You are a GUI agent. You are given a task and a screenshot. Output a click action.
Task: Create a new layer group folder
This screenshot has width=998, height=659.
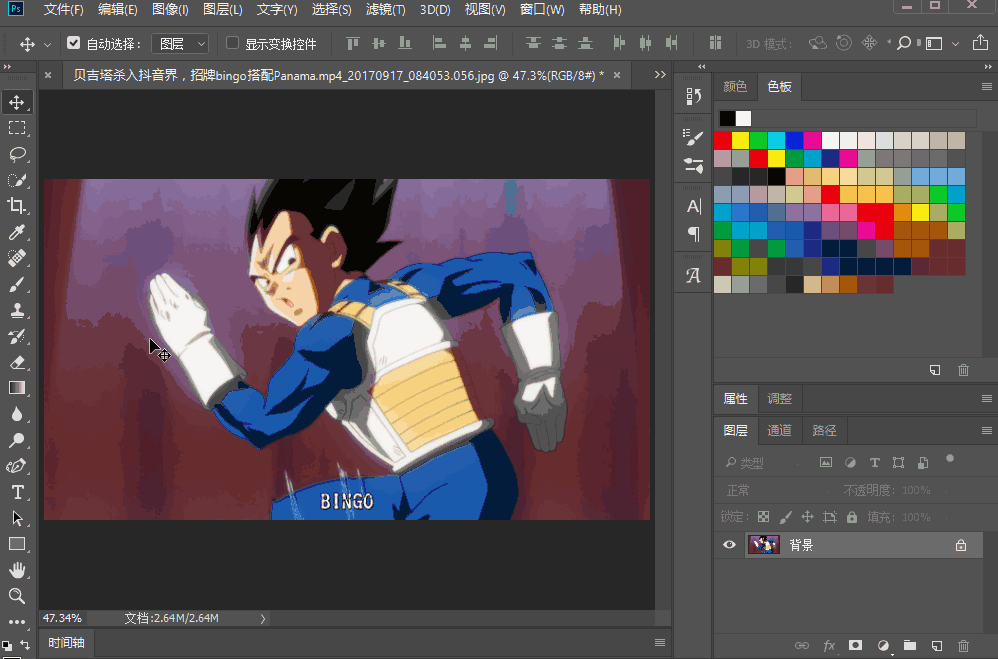[x=910, y=646]
